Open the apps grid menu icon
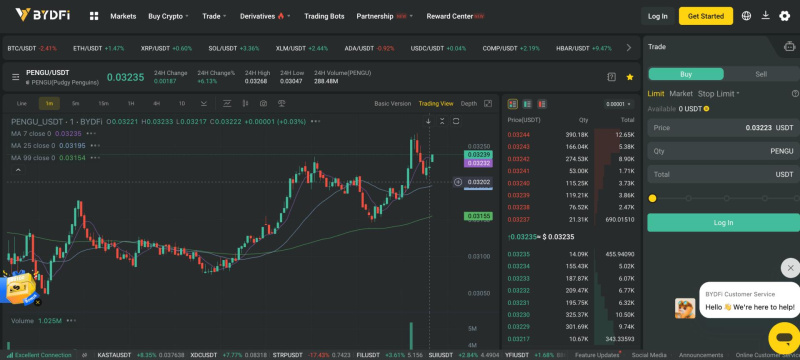800x360 pixels. click(x=94, y=16)
